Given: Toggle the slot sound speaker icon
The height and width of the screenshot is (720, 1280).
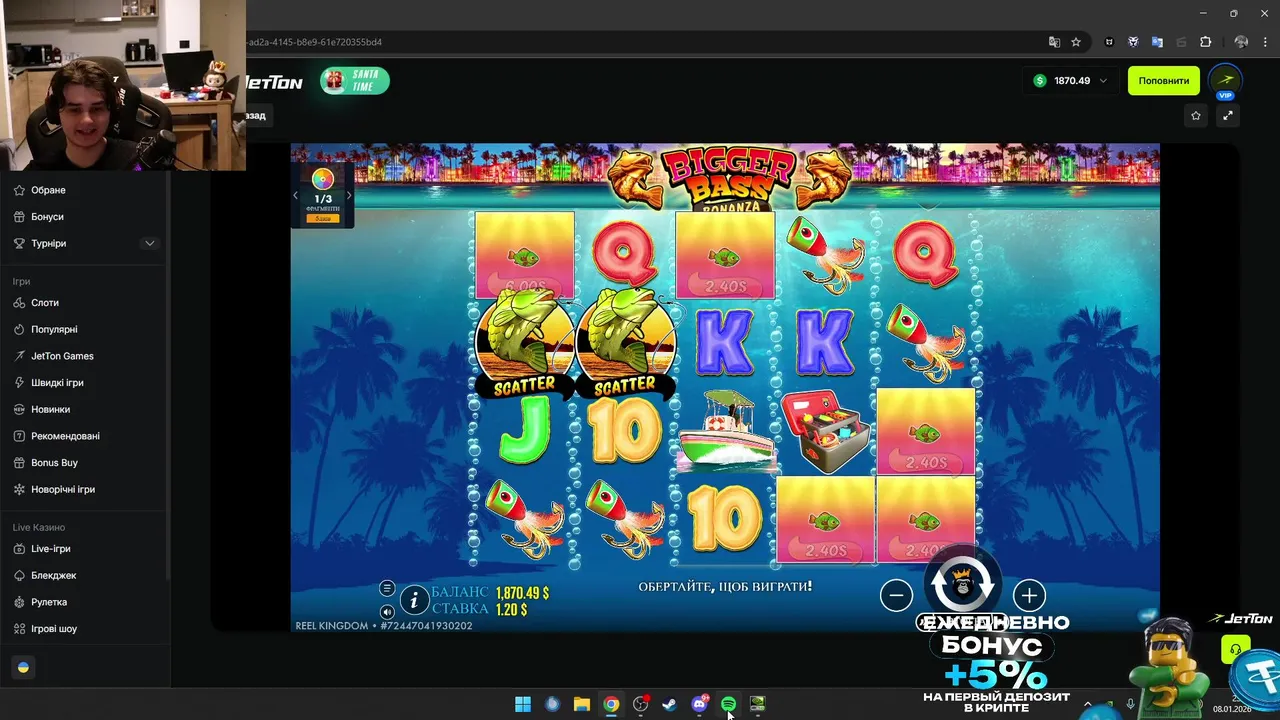Looking at the screenshot, I should point(387,611).
